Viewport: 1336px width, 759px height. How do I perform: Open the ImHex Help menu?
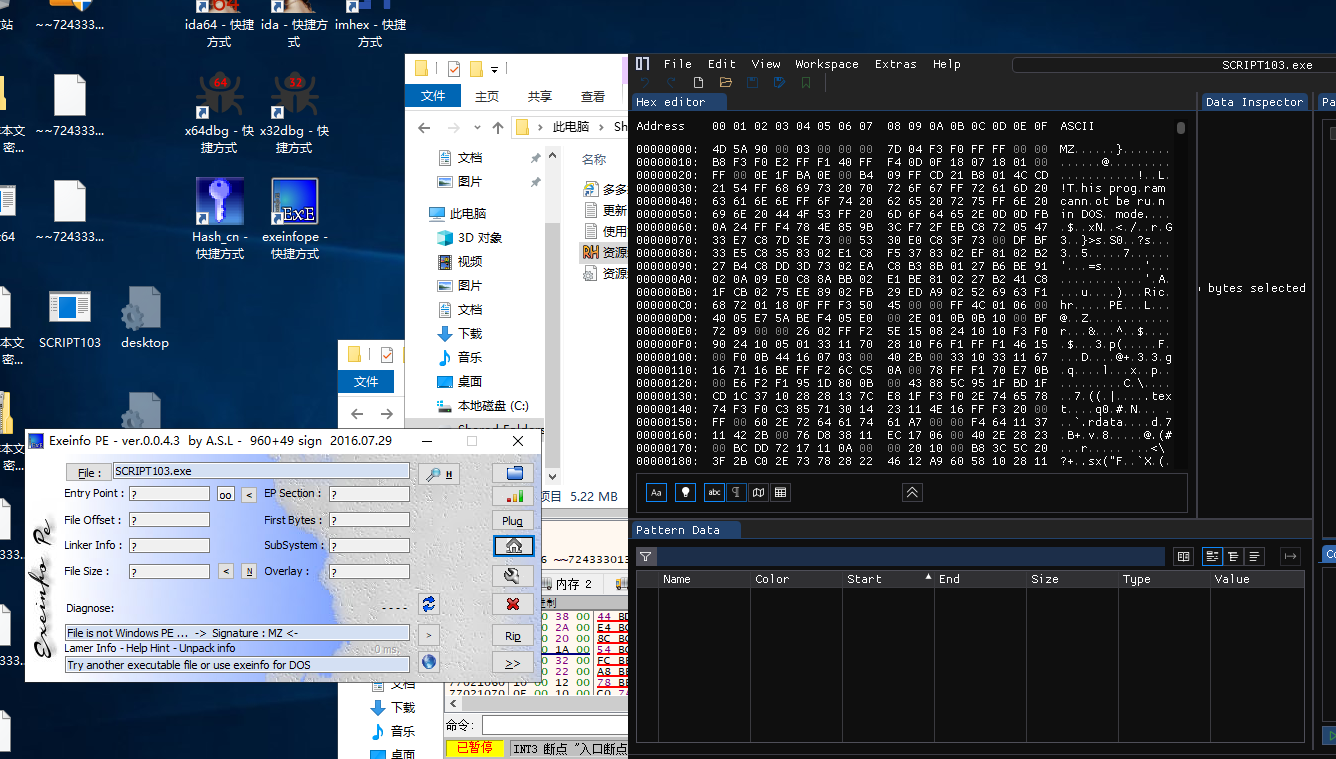pyautogui.click(x=947, y=64)
